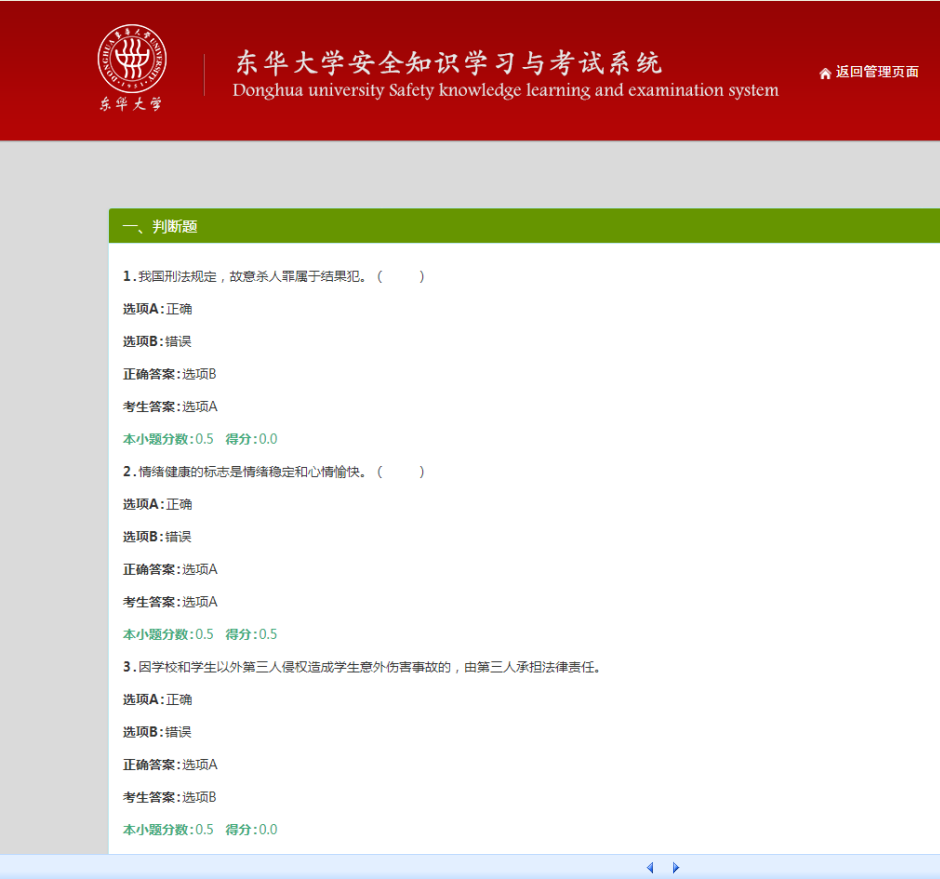Click the 正确答案 选项B line of question 1
Image resolution: width=940 pixels, height=879 pixels.
170,374
